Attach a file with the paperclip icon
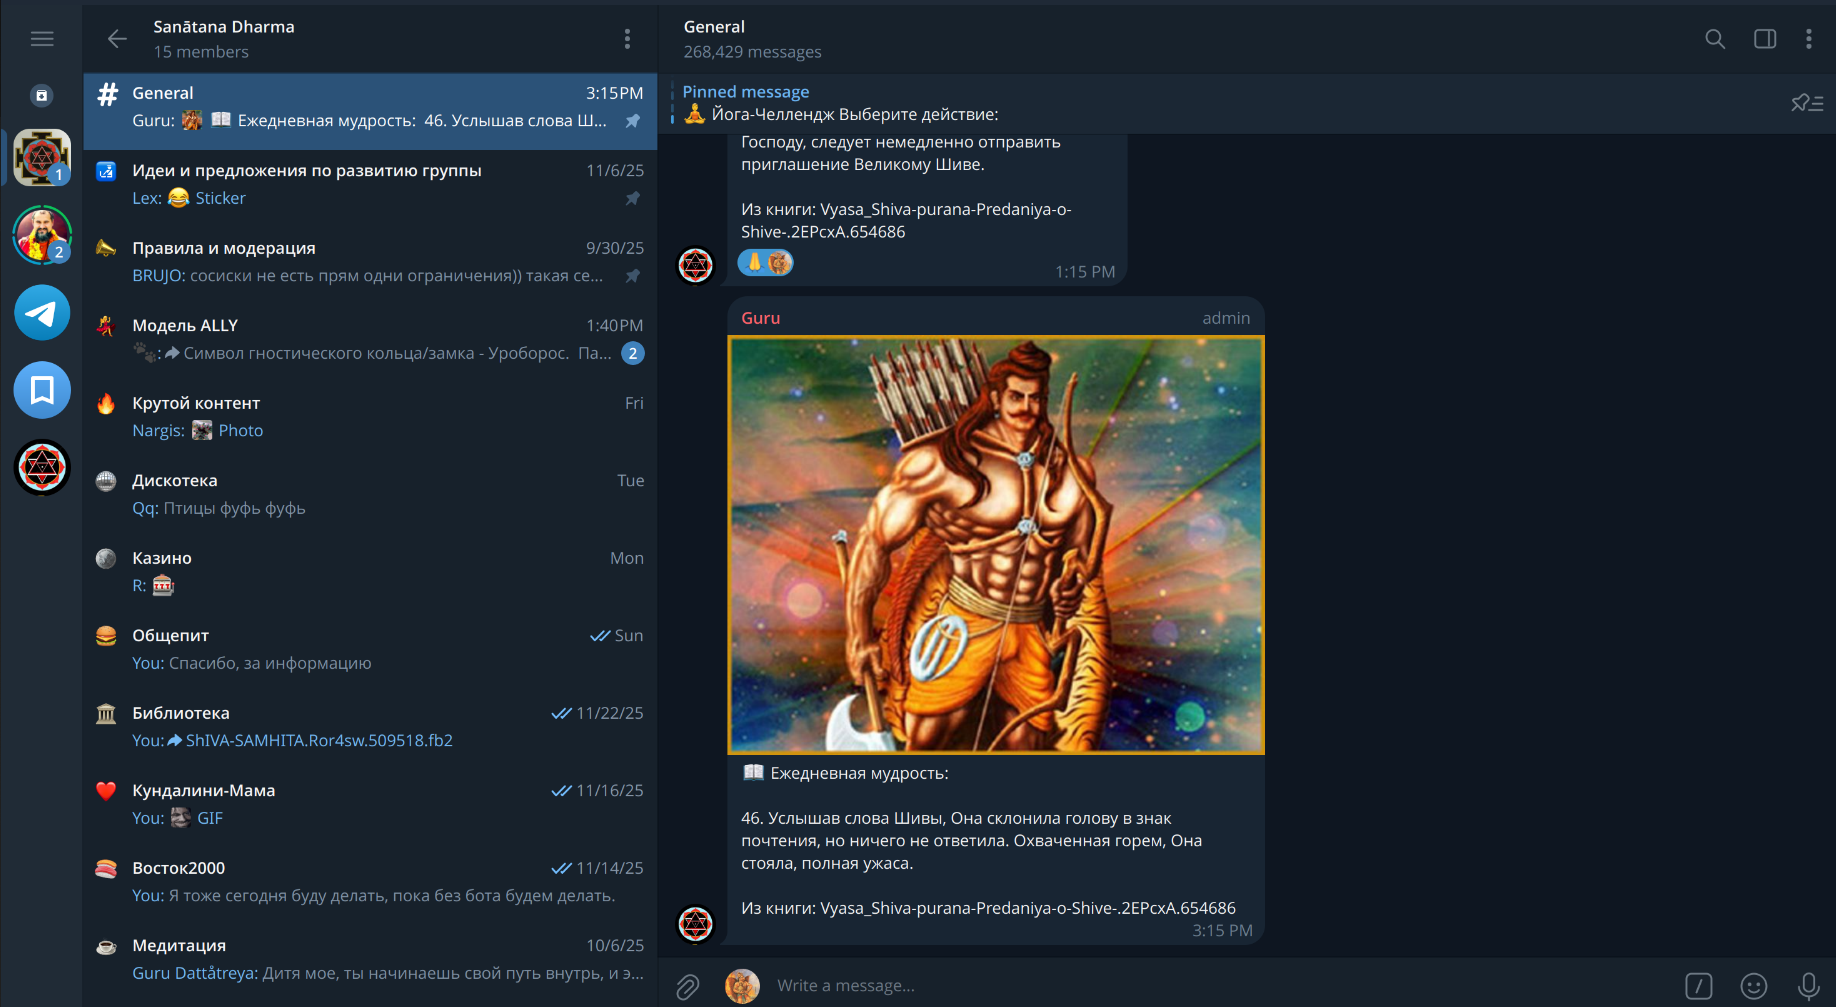 coord(687,986)
